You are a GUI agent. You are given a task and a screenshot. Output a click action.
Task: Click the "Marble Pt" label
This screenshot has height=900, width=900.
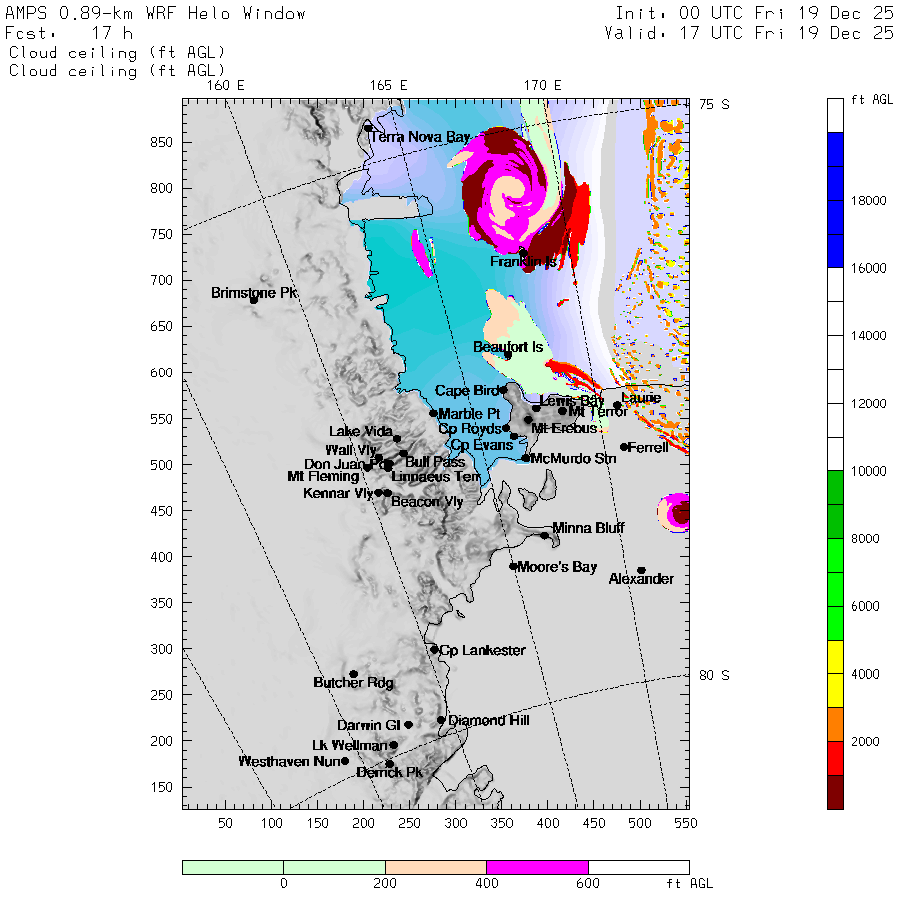pos(469,414)
